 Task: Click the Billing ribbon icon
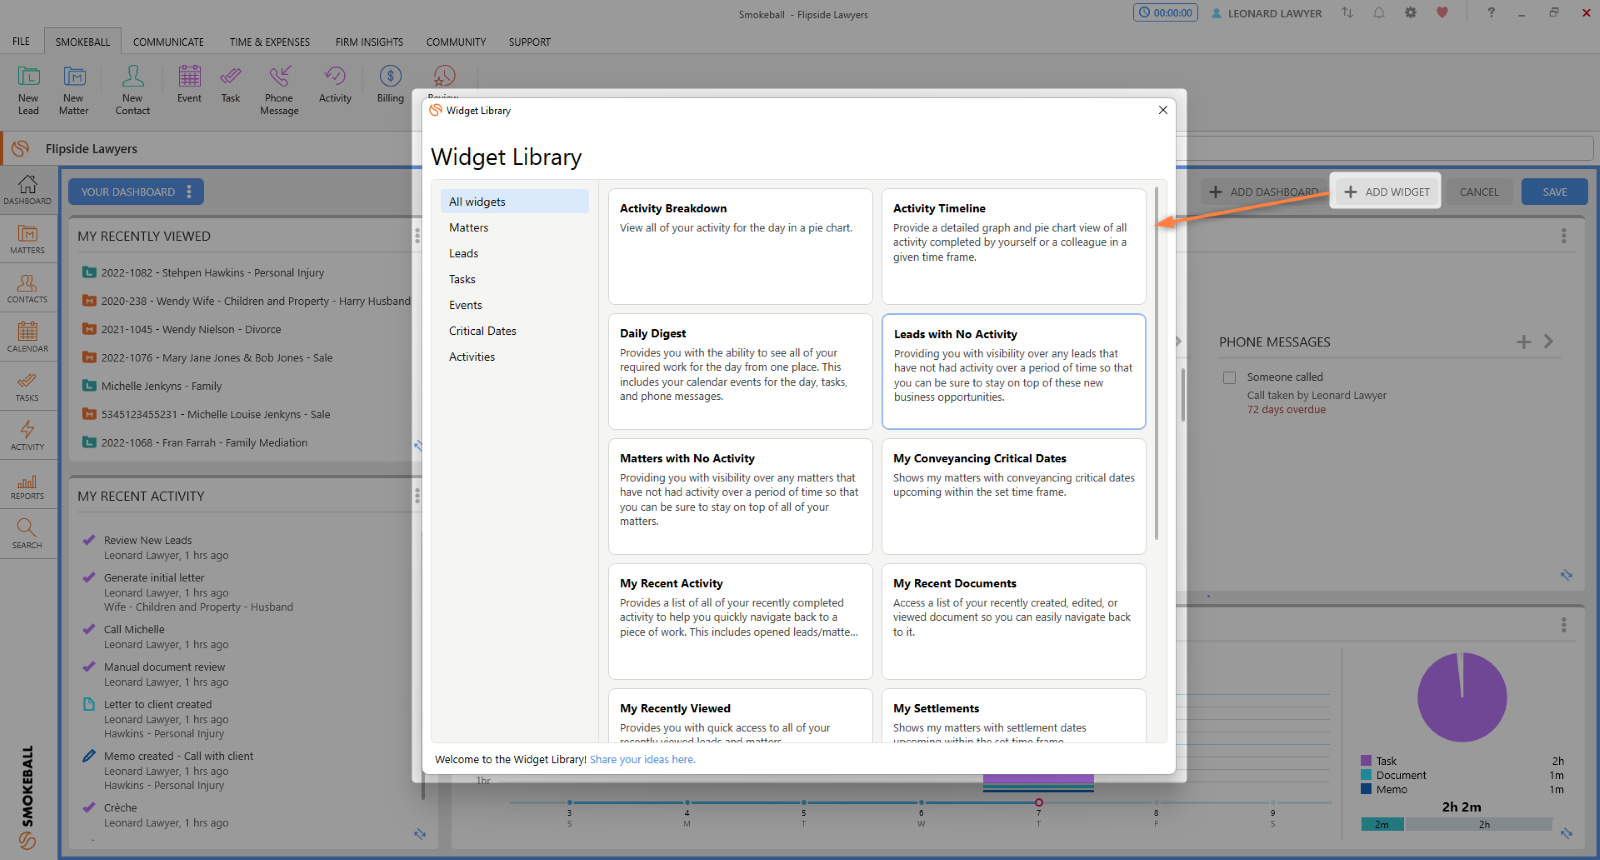(390, 84)
